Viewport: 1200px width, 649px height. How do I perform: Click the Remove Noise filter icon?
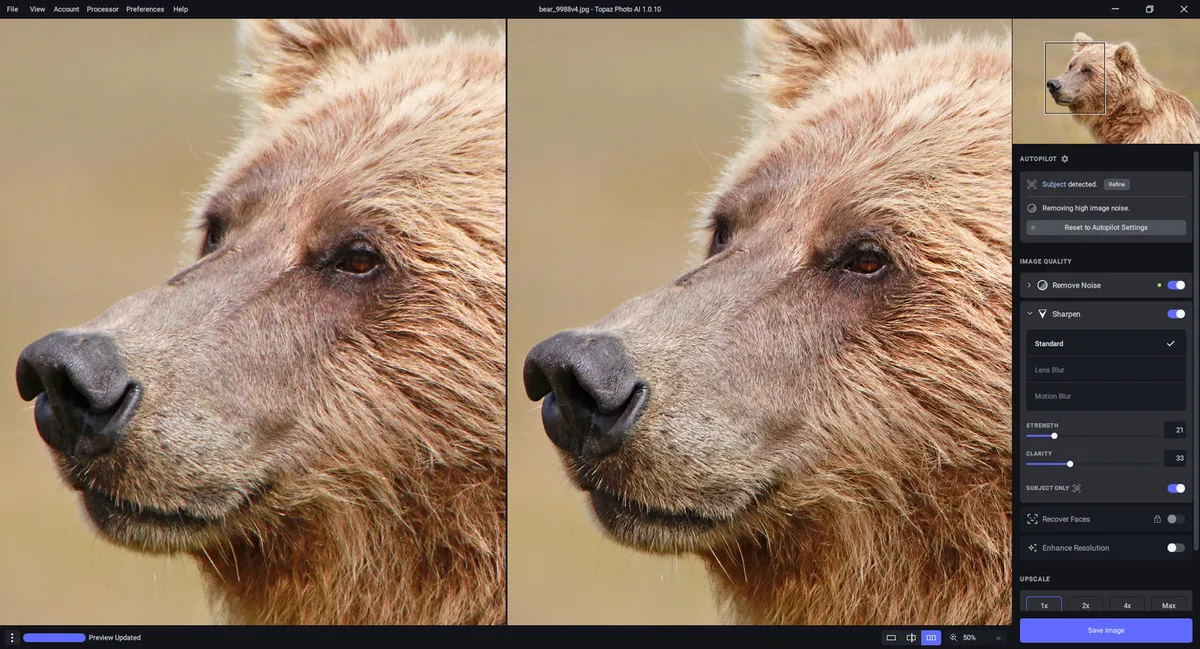pos(1042,285)
